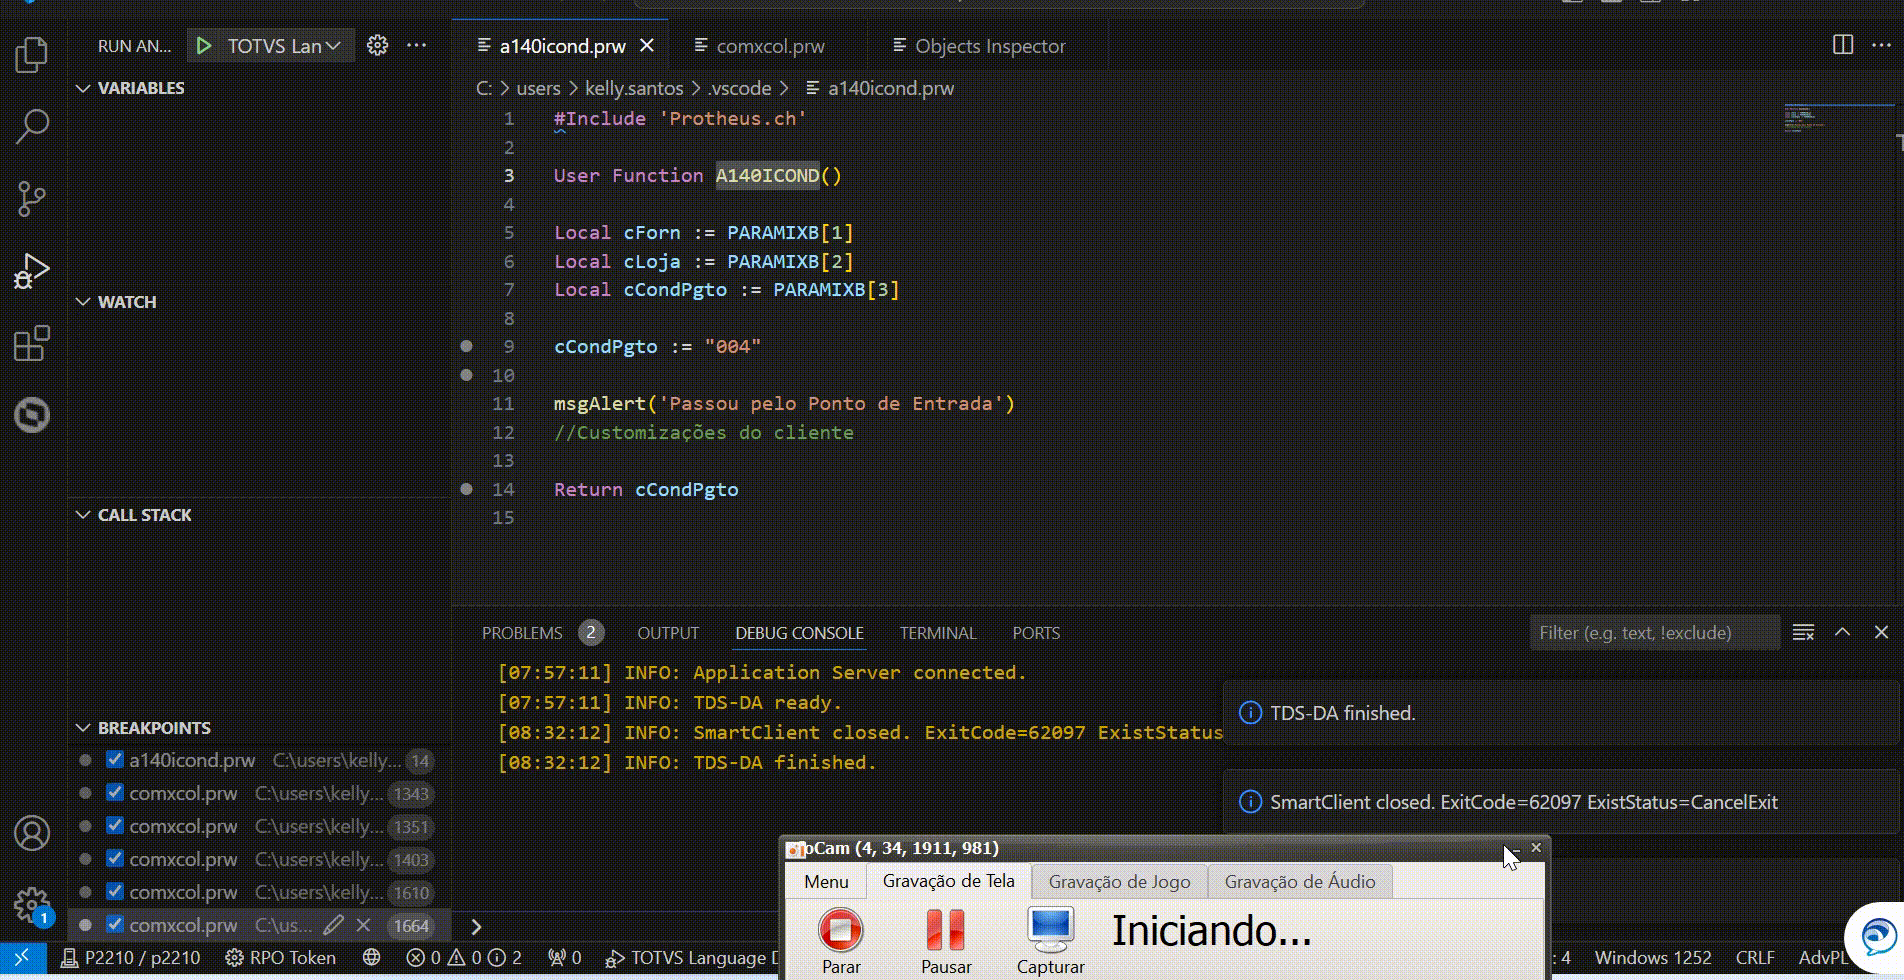This screenshot has height=980, width=1904.
Task: Click the debug console input chevron prompt
Action: [476, 927]
